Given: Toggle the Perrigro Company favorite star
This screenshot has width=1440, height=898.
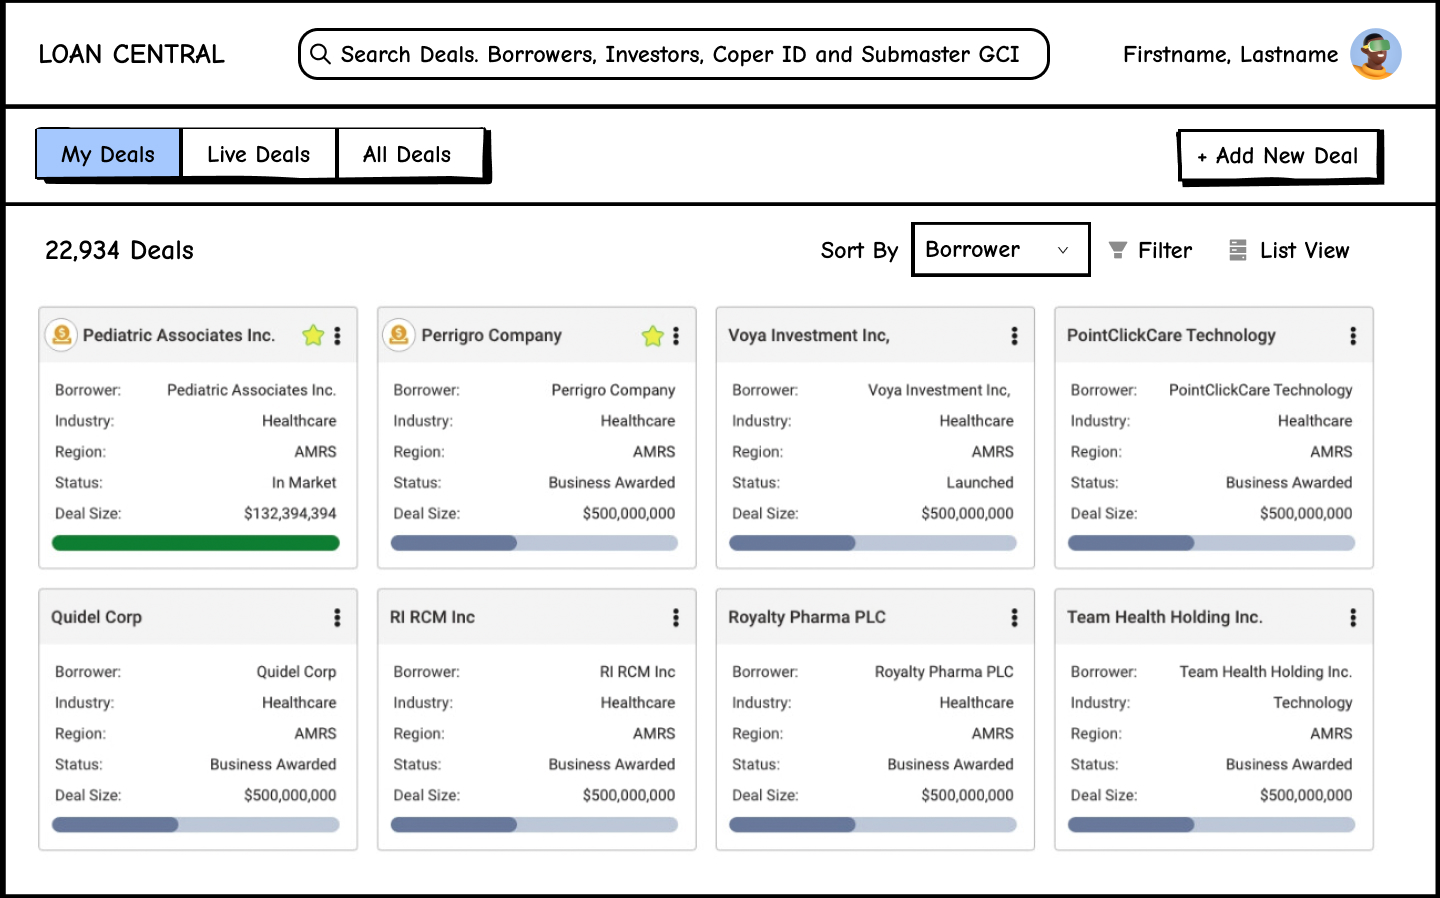Looking at the screenshot, I should tap(652, 336).
